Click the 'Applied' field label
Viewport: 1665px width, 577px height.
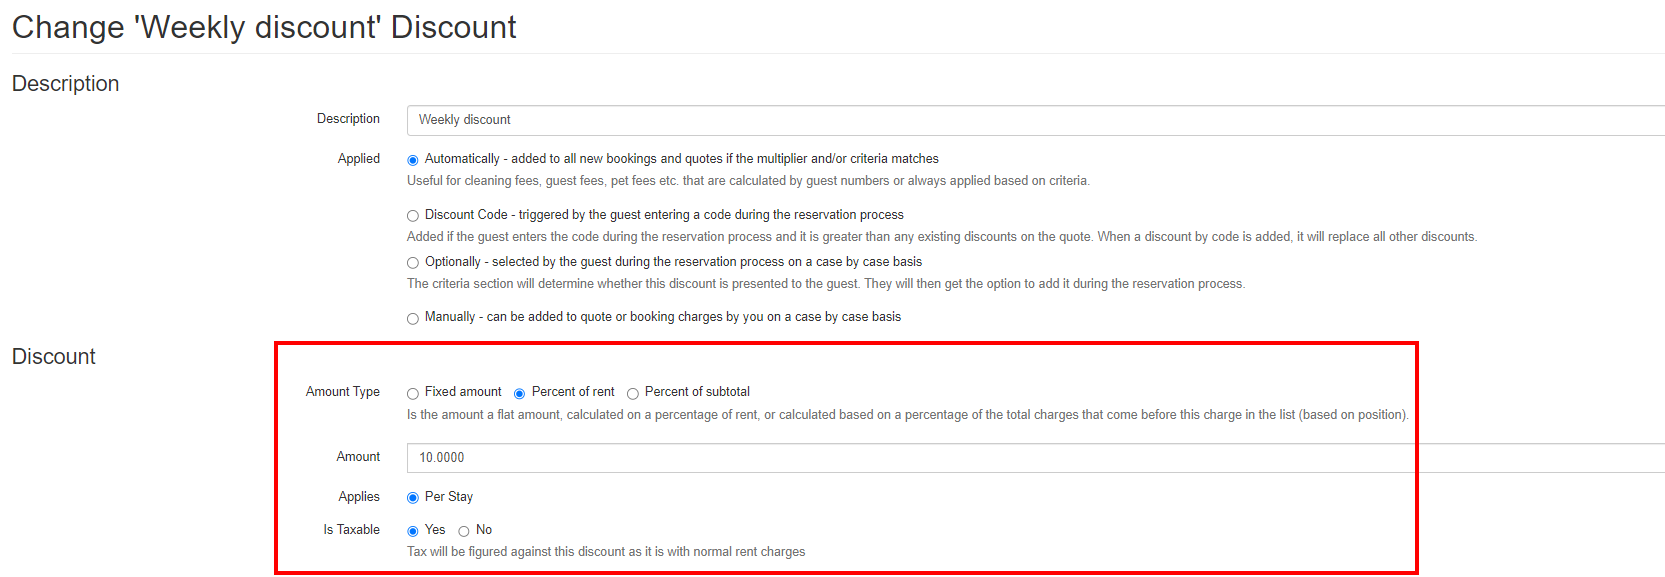pyautogui.click(x=358, y=159)
